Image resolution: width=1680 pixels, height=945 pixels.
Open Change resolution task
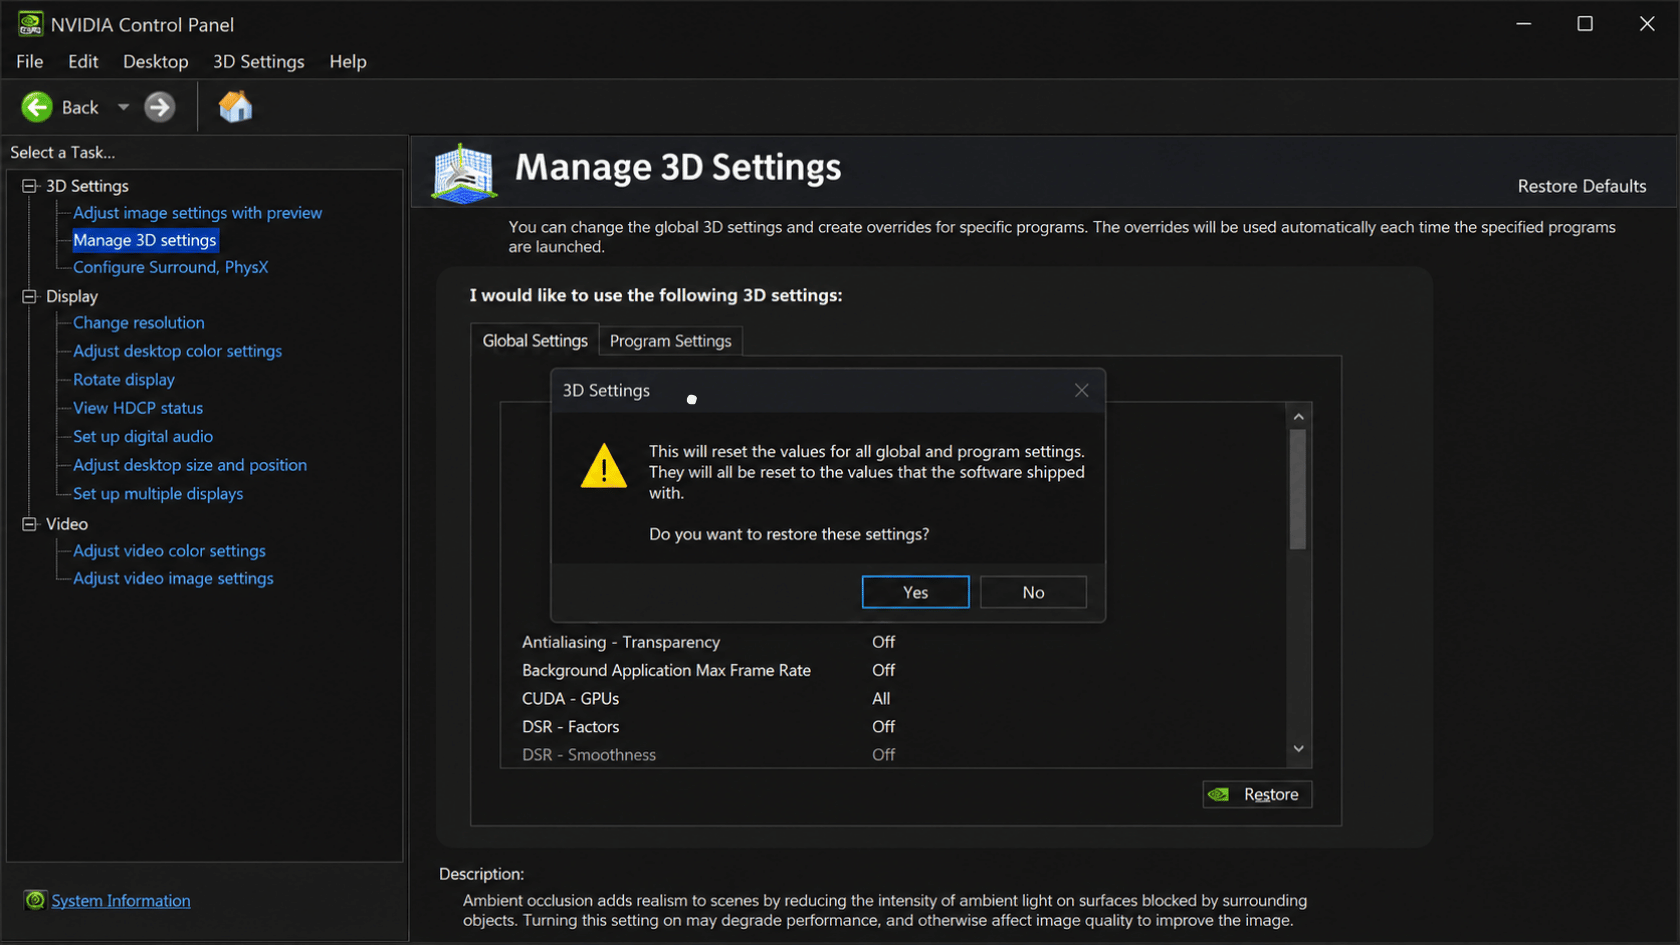[138, 323]
